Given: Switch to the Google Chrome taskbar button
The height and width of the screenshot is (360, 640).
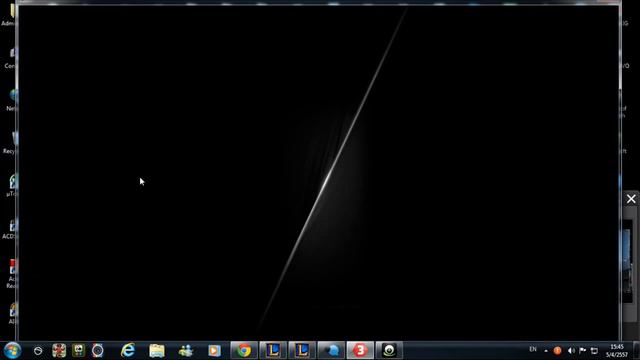Looking at the screenshot, I should [x=244, y=350].
